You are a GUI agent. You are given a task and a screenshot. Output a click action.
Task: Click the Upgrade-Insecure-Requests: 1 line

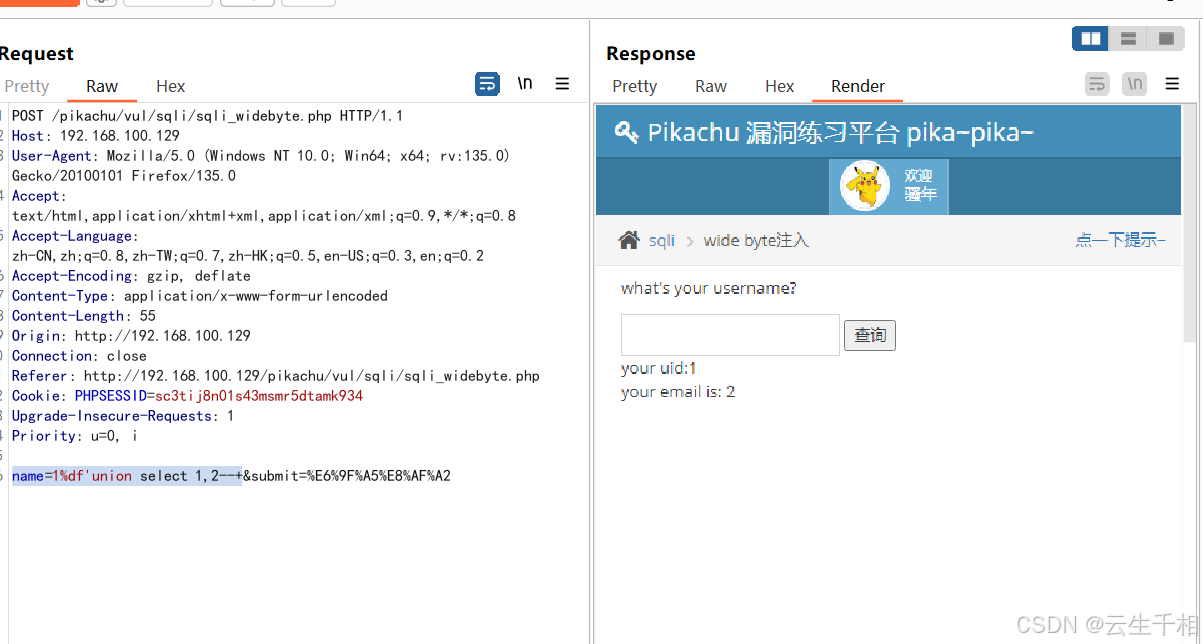pos(123,416)
